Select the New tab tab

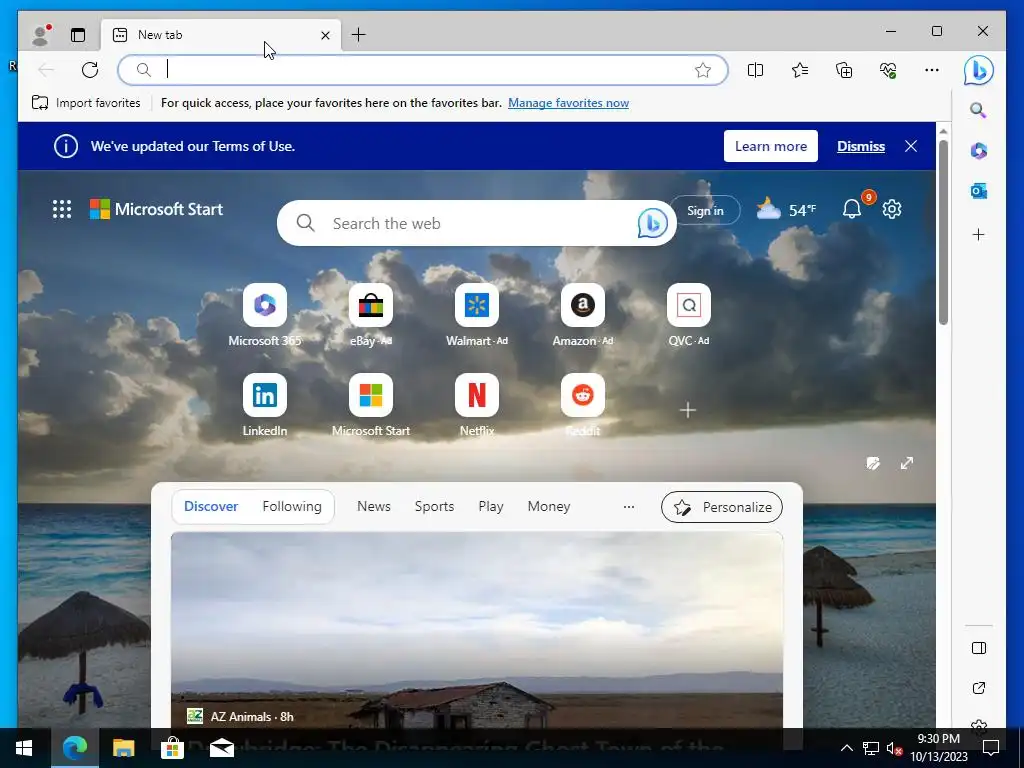[222, 35]
